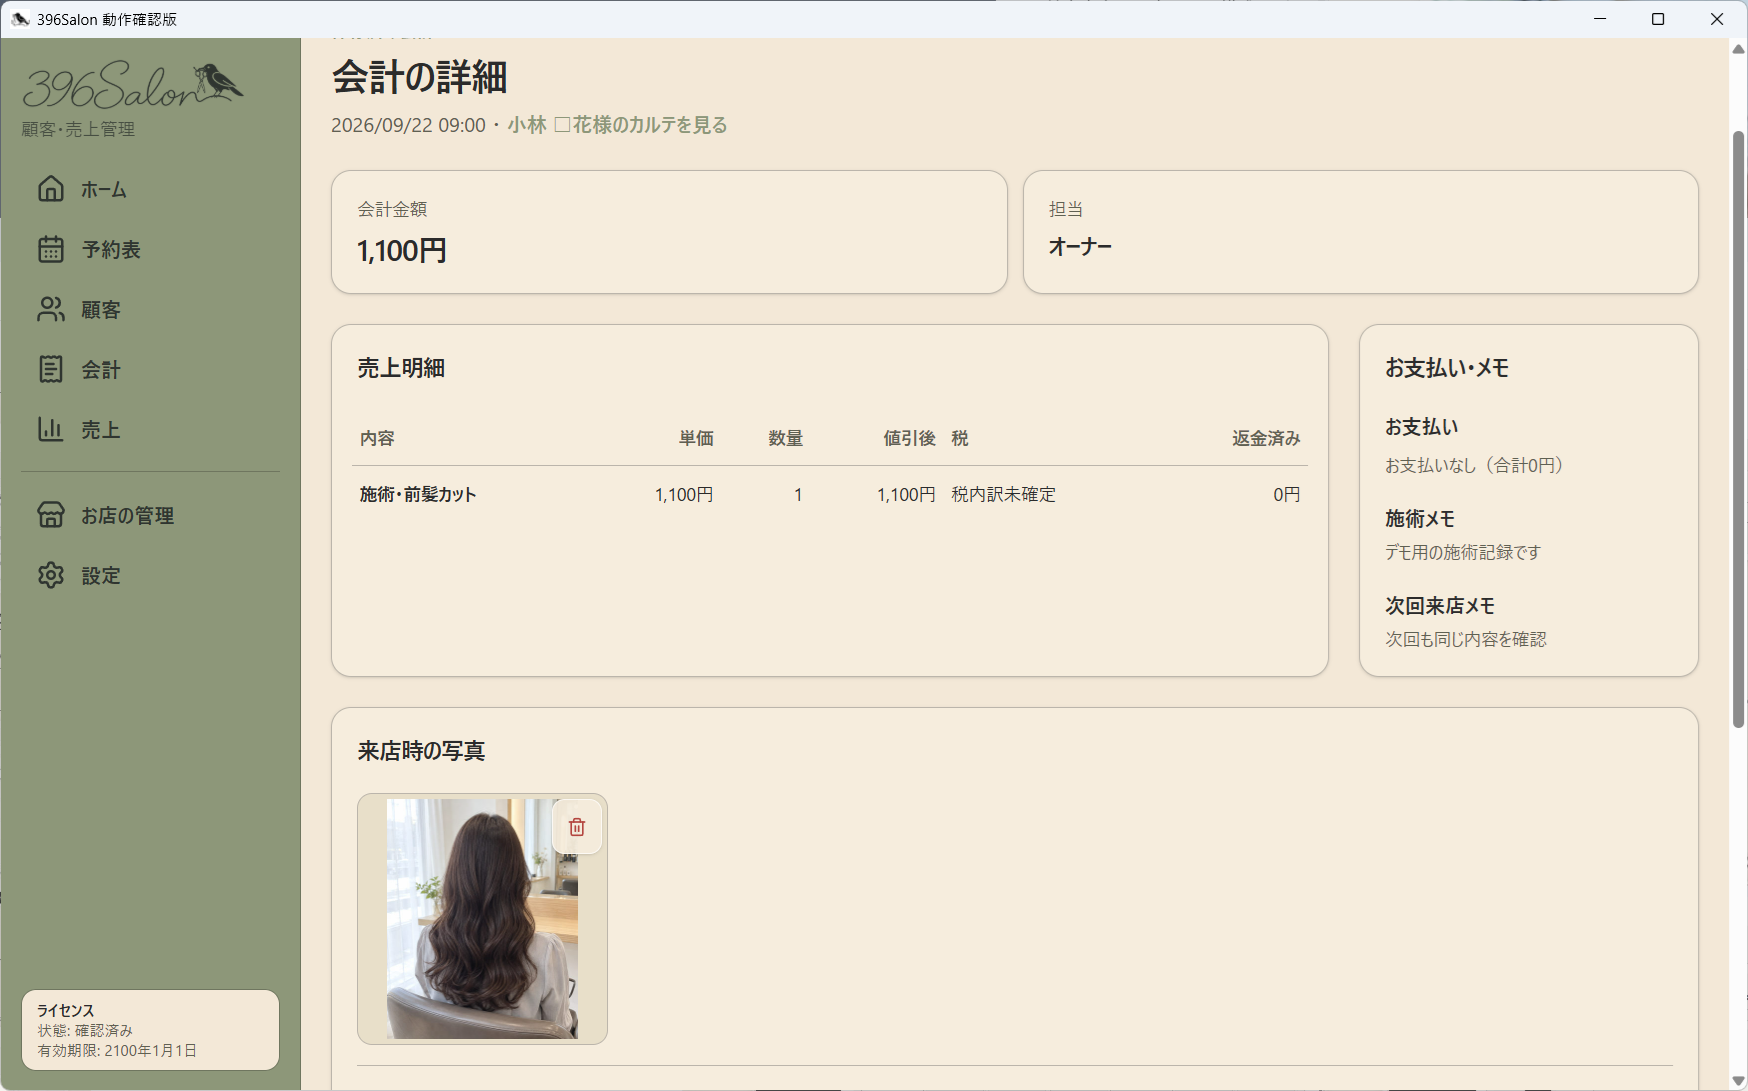Open the hair photo thumbnail
This screenshot has height=1091, width=1748.
[x=482, y=919]
